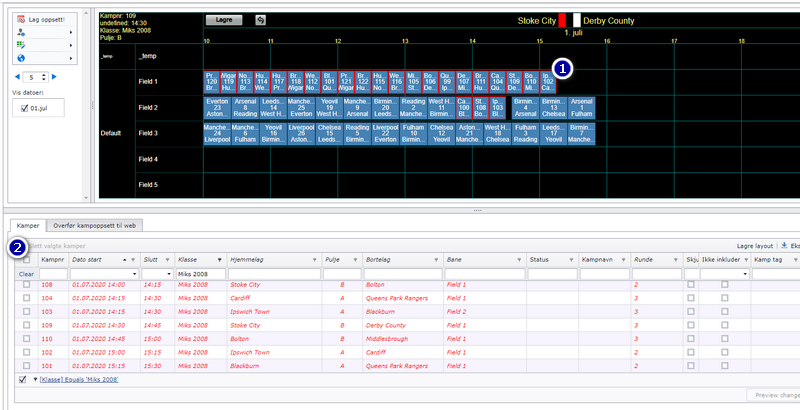Disable the Klasse Equals filter checkbox
This screenshot has height=410, width=800.
(22, 379)
